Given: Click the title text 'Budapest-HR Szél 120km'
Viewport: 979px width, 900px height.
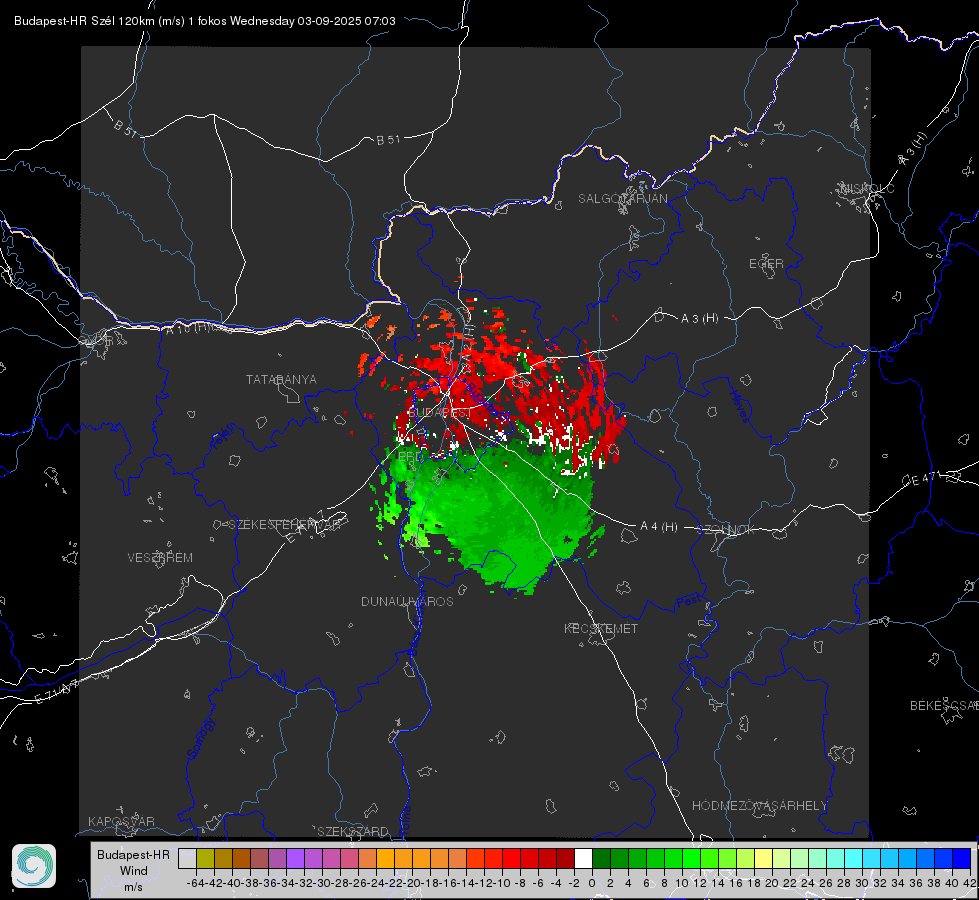Looking at the screenshot, I should 85,21.
